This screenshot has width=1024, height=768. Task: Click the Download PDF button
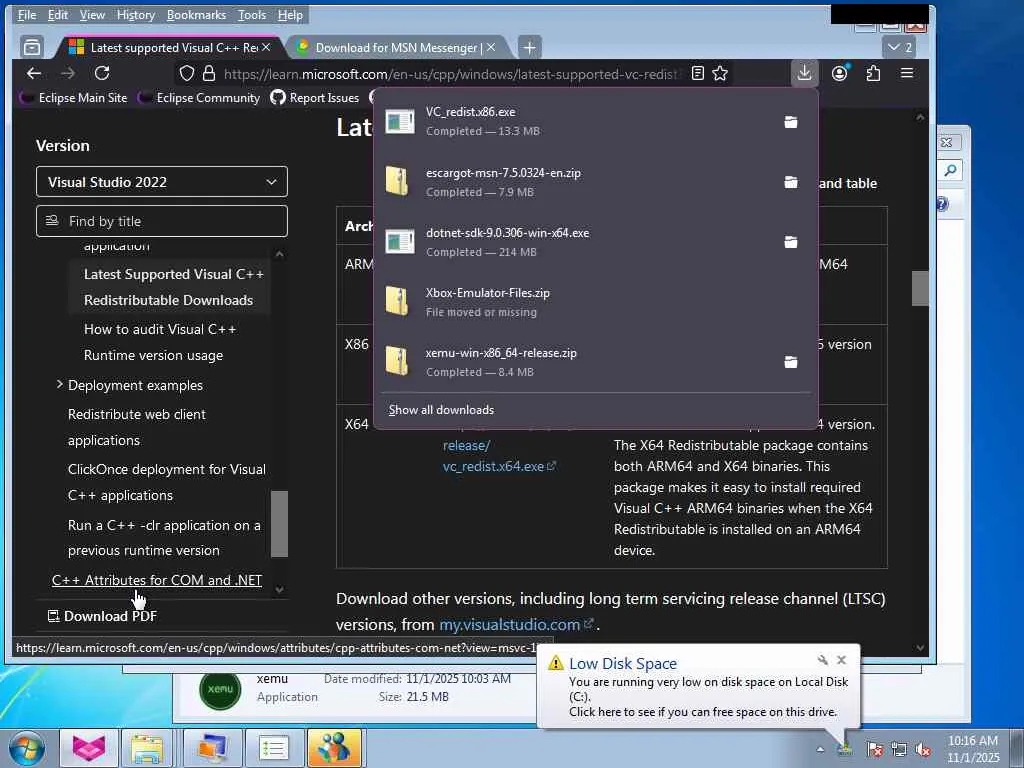[103, 616]
